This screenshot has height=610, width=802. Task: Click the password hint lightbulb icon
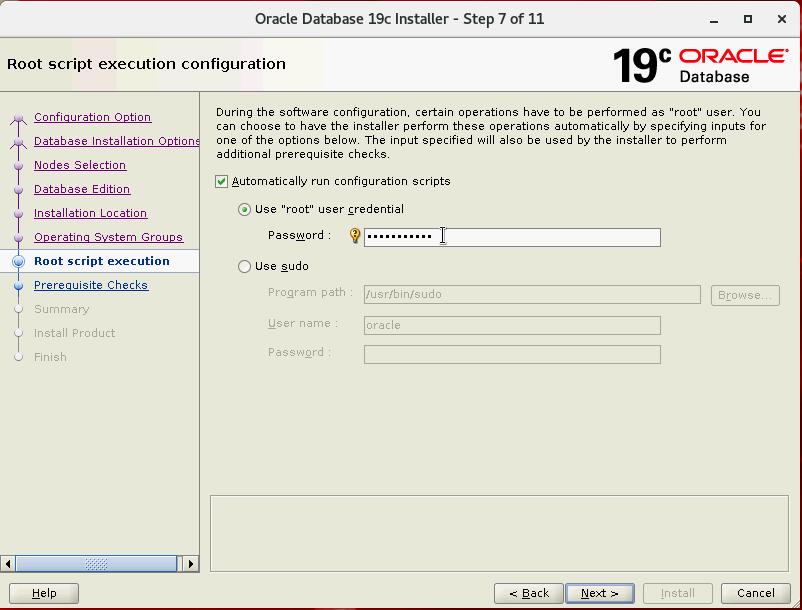[354, 236]
